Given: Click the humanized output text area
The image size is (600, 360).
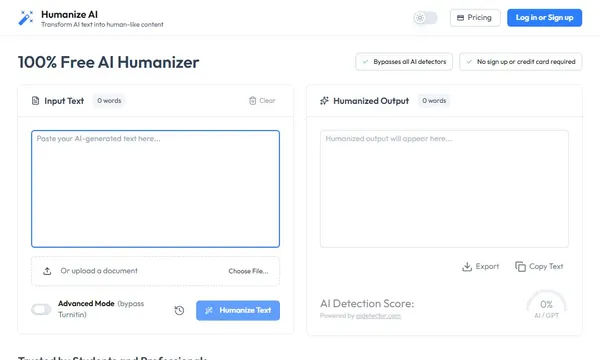Looking at the screenshot, I should 444,189.
